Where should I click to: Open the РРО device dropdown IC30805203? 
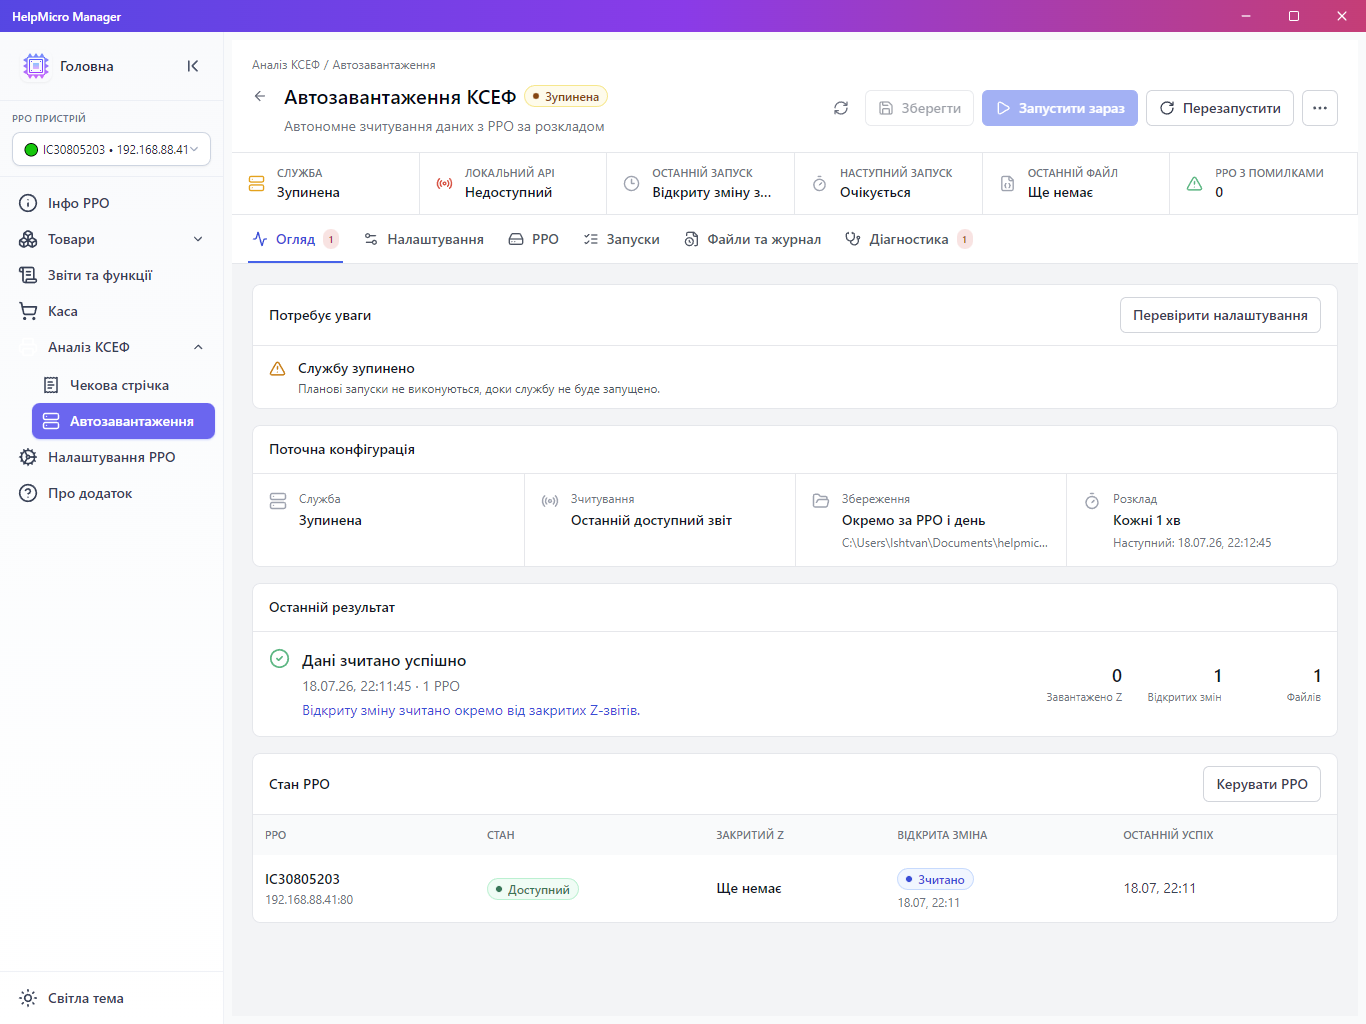coord(111,149)
